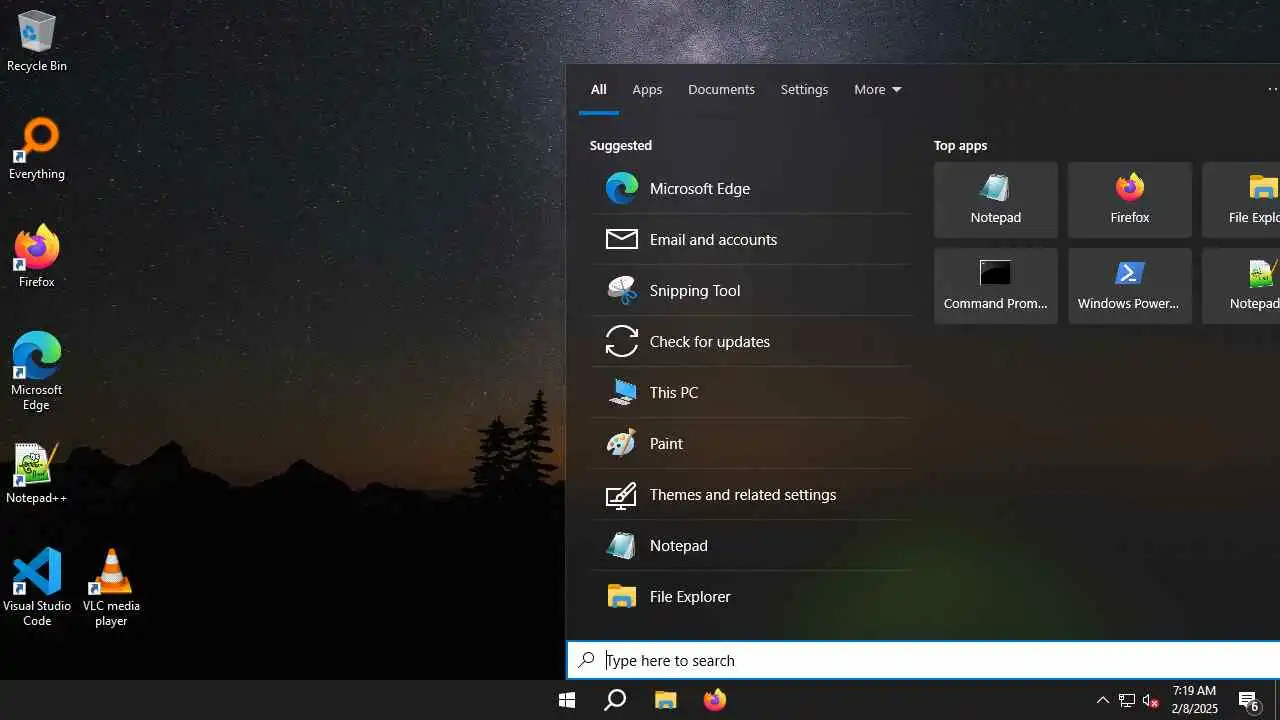1280x720 pixels.
Task: Click the taskbar Search magnifier icon
Action: [615, 700]
